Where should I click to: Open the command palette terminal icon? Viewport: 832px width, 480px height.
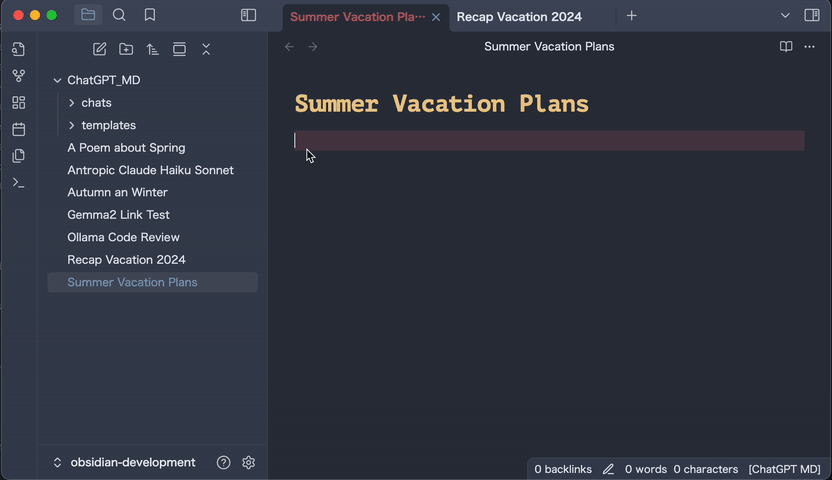pyautogui.click(x=18, y=182)
